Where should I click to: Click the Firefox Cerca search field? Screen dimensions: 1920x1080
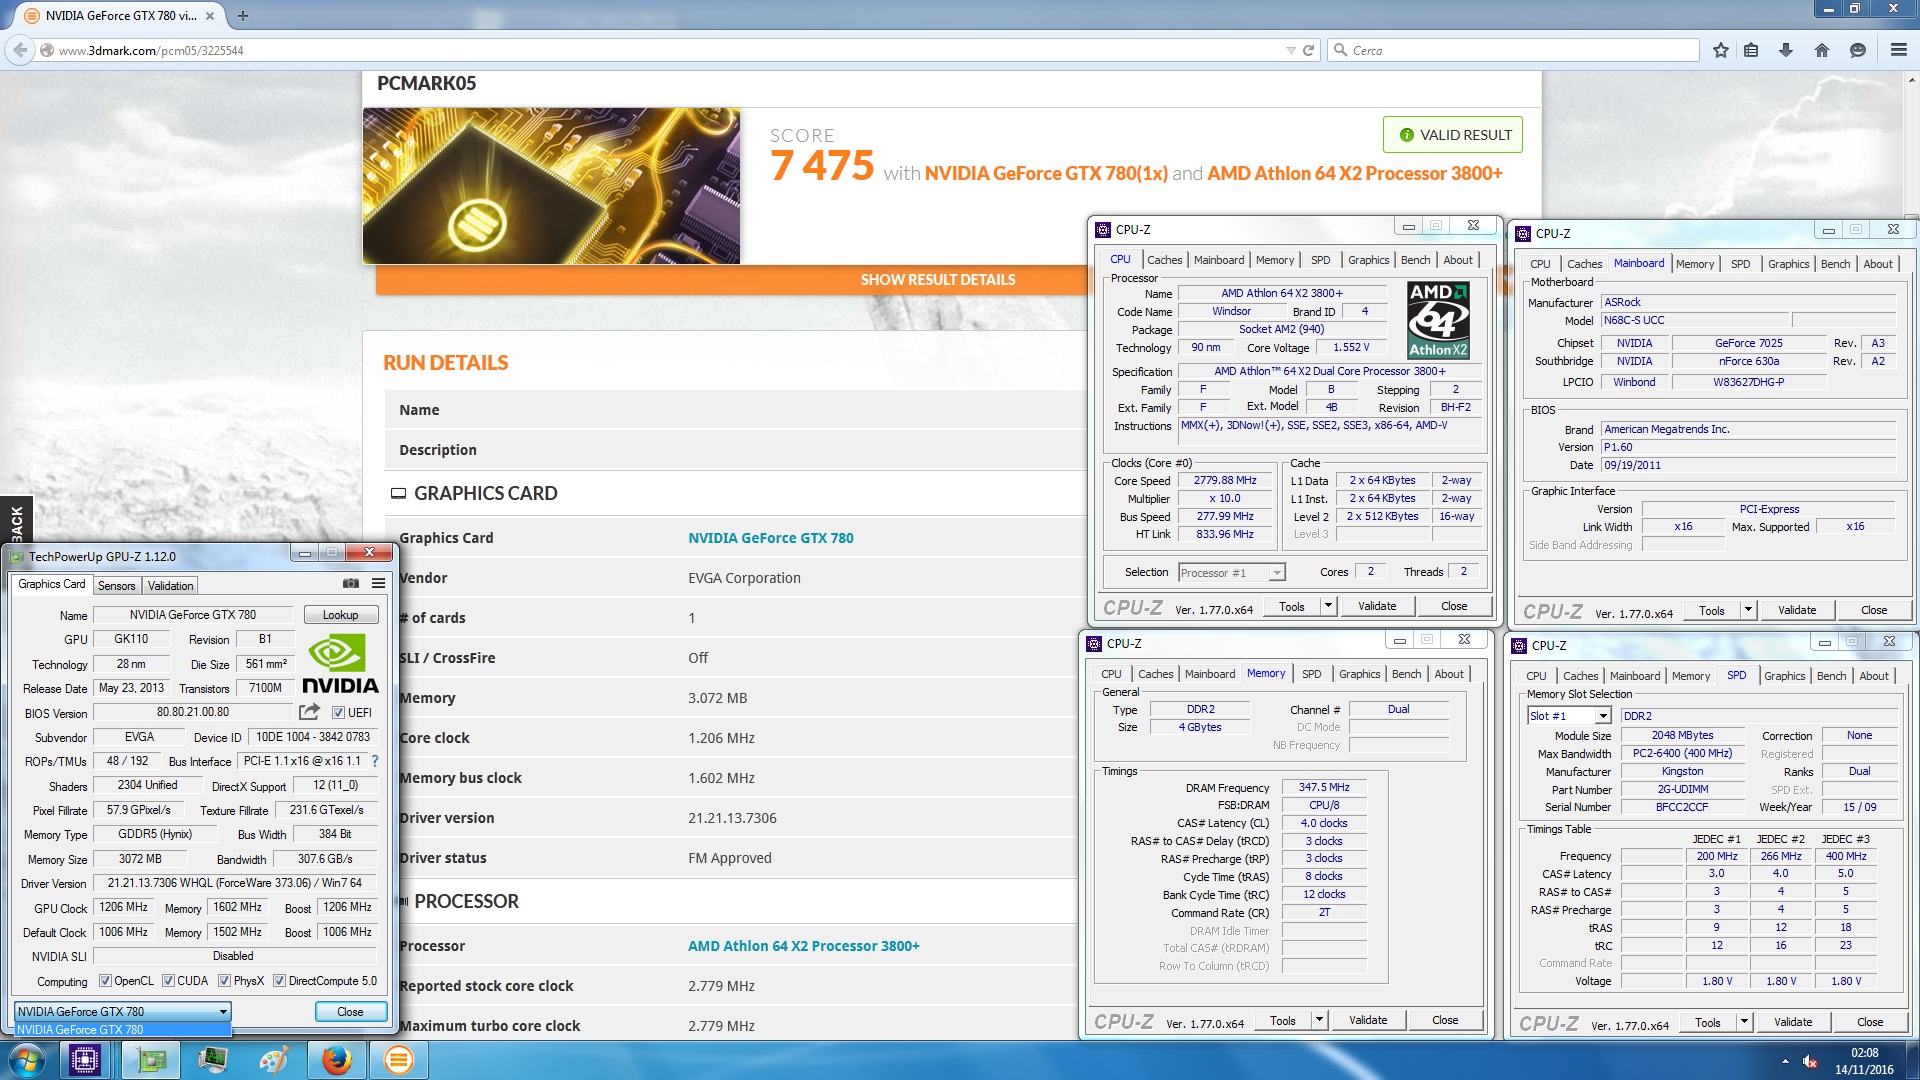(x=1514, y=50)
